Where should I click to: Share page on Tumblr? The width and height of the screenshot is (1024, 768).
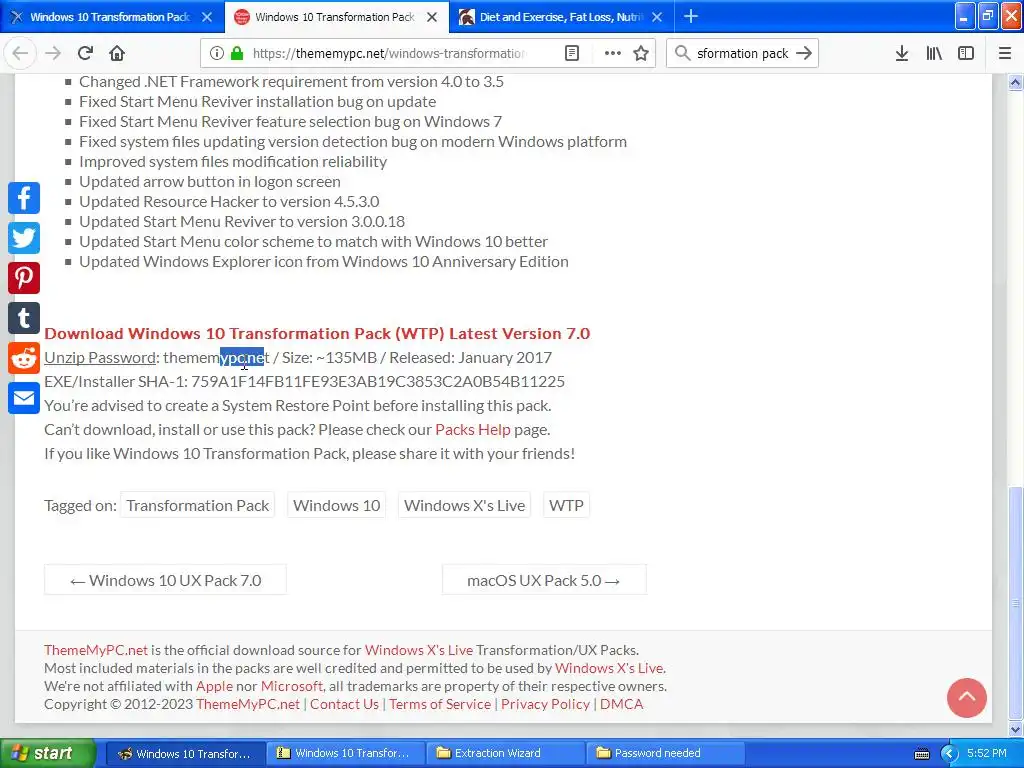click(24, 318)
